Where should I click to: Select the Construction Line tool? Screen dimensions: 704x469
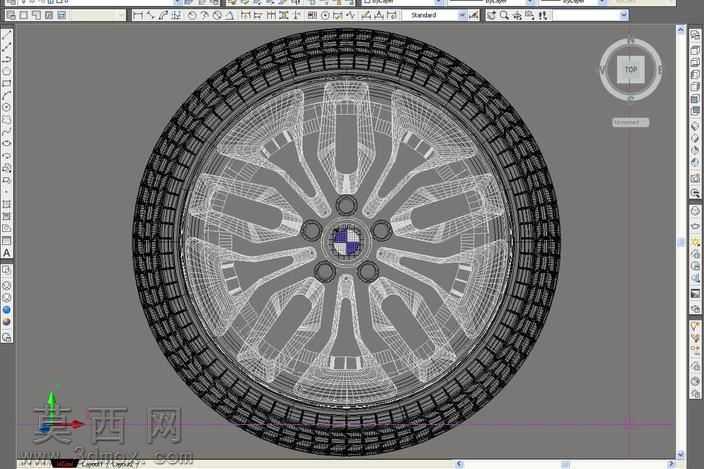coord(7,47)
